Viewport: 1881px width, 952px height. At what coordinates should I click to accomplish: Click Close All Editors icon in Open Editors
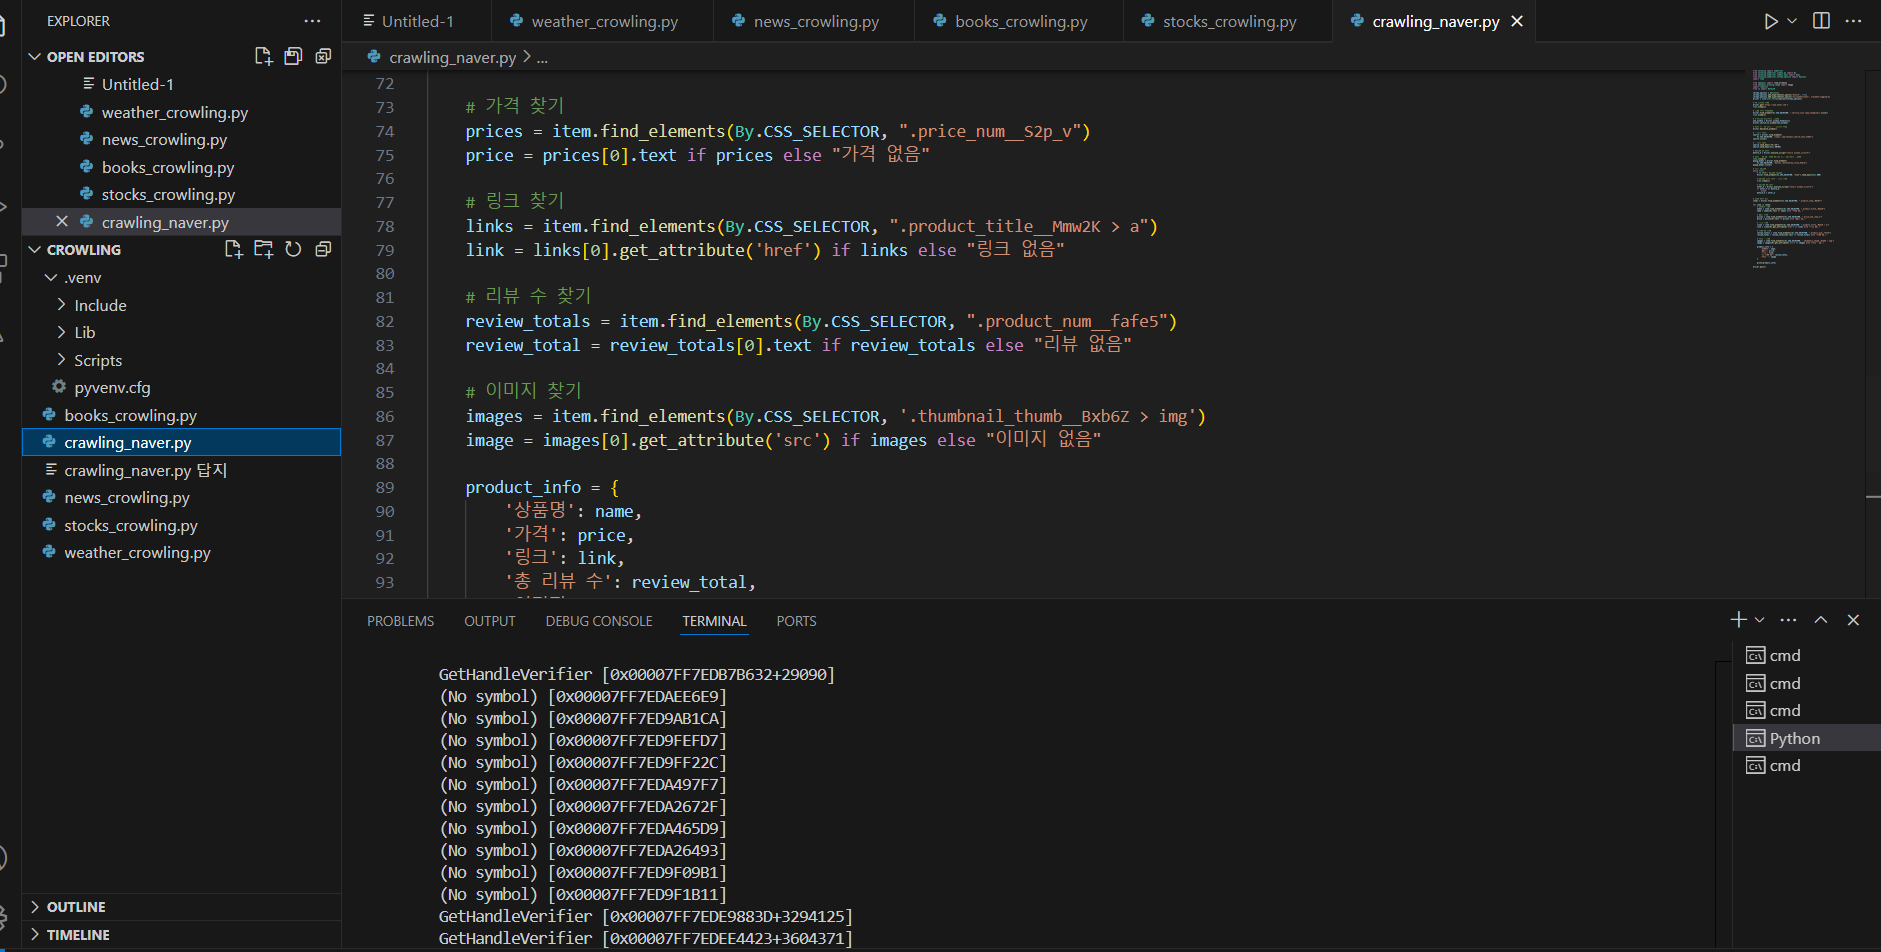(x=323, y=56)
